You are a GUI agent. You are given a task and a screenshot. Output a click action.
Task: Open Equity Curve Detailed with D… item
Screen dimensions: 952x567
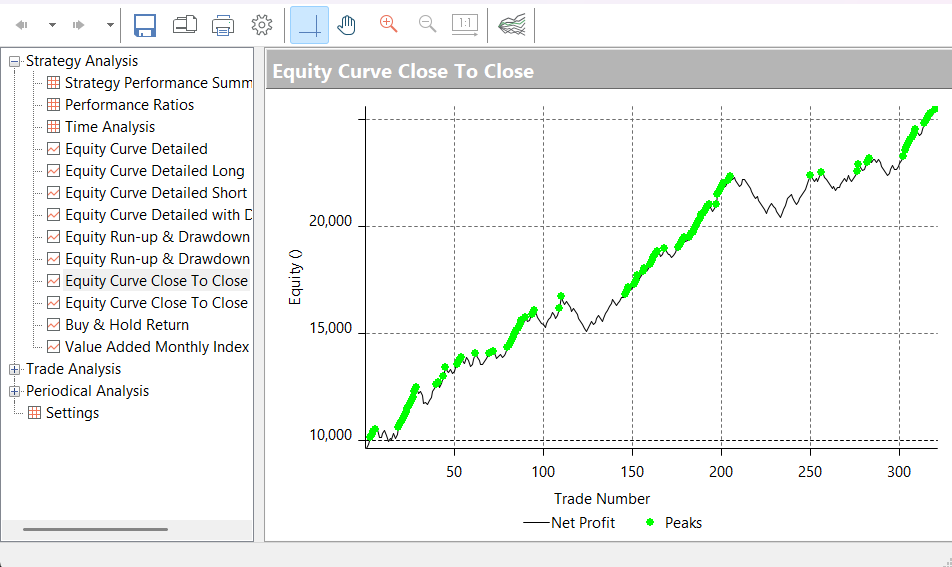(x=158, y=214)
